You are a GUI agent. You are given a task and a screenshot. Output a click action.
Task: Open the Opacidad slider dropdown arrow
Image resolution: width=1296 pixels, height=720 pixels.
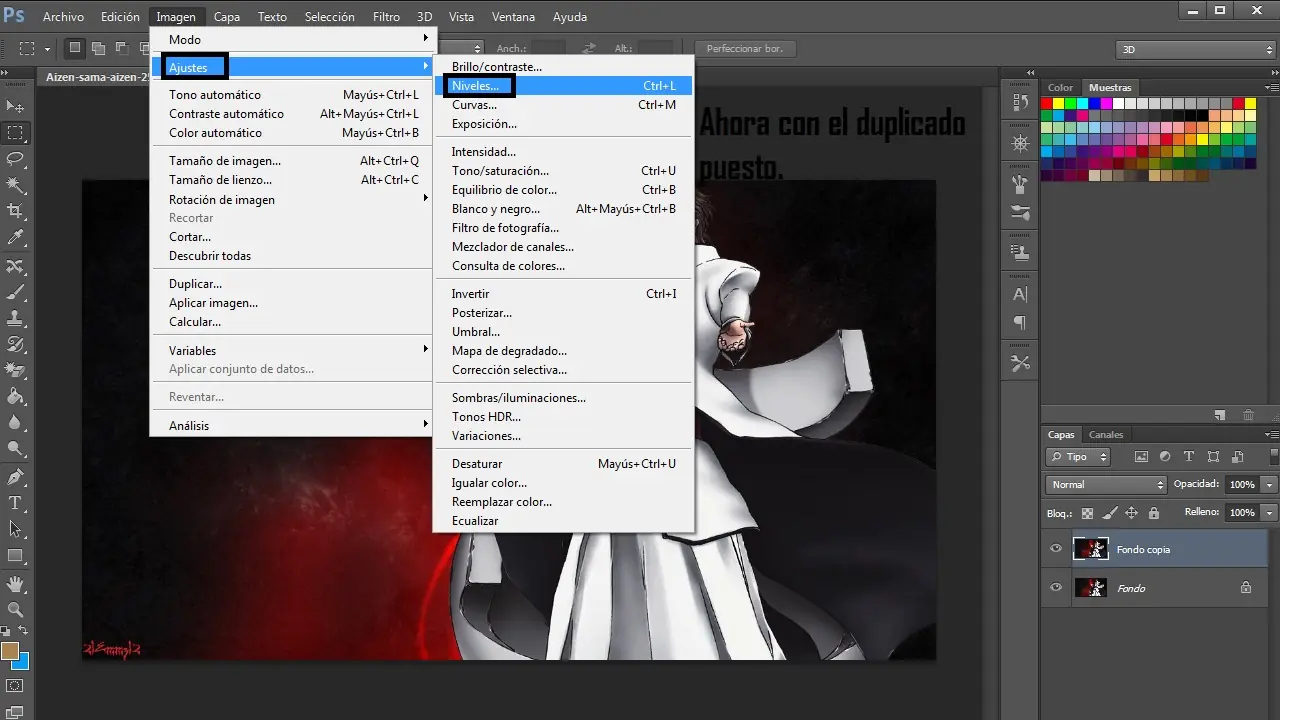(x=1269, y=484)
